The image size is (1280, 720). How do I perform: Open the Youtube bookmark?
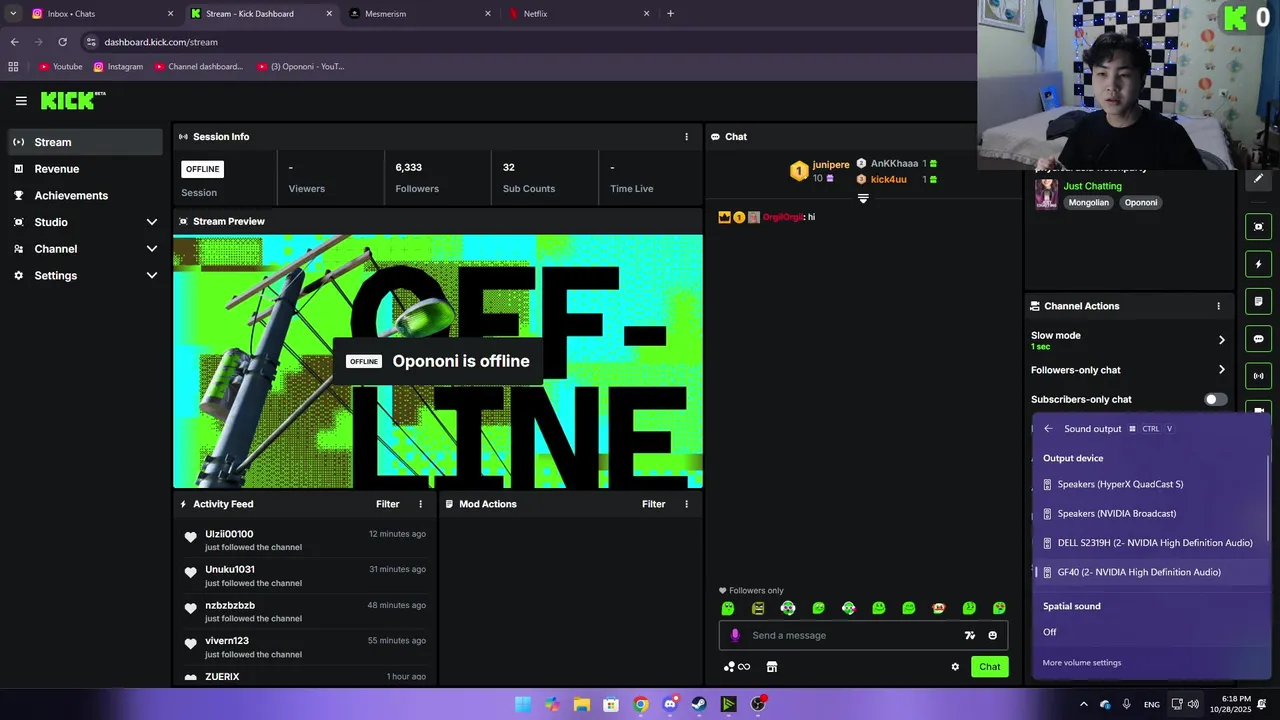pos(61,67)
